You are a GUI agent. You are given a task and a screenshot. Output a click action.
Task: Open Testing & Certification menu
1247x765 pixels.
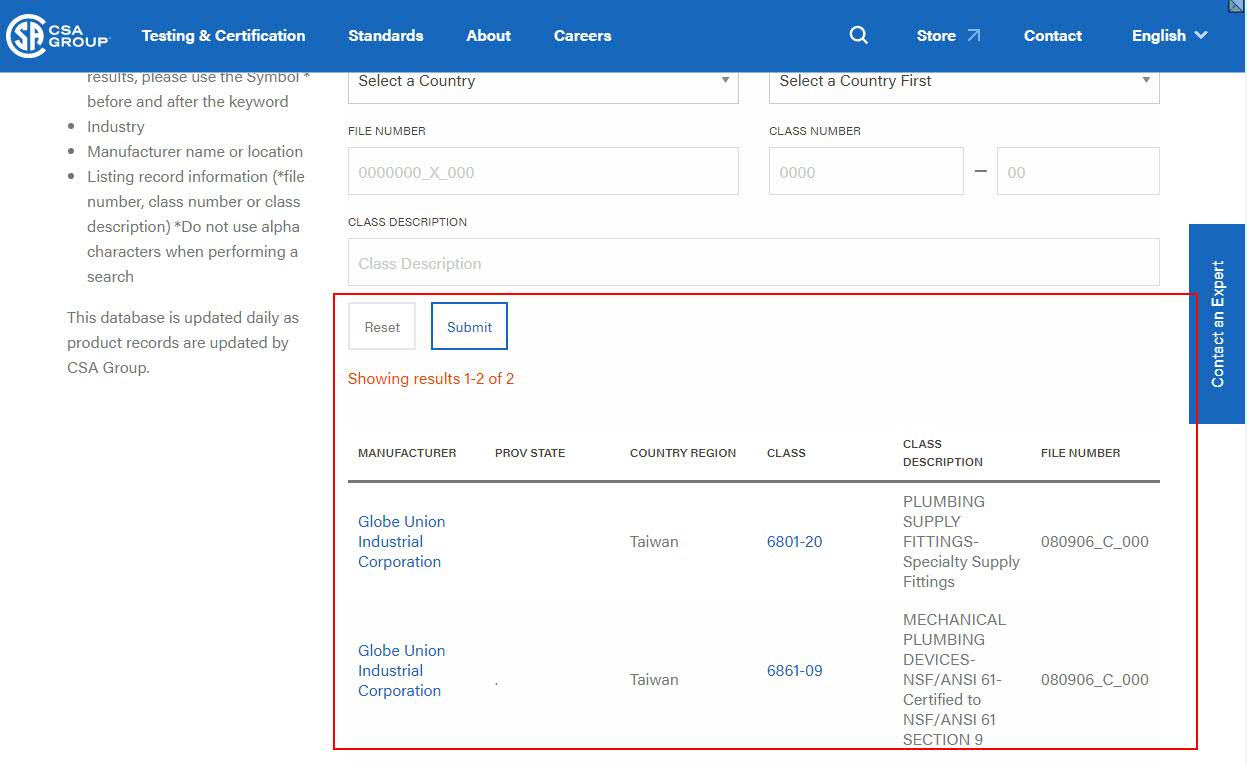223,35
